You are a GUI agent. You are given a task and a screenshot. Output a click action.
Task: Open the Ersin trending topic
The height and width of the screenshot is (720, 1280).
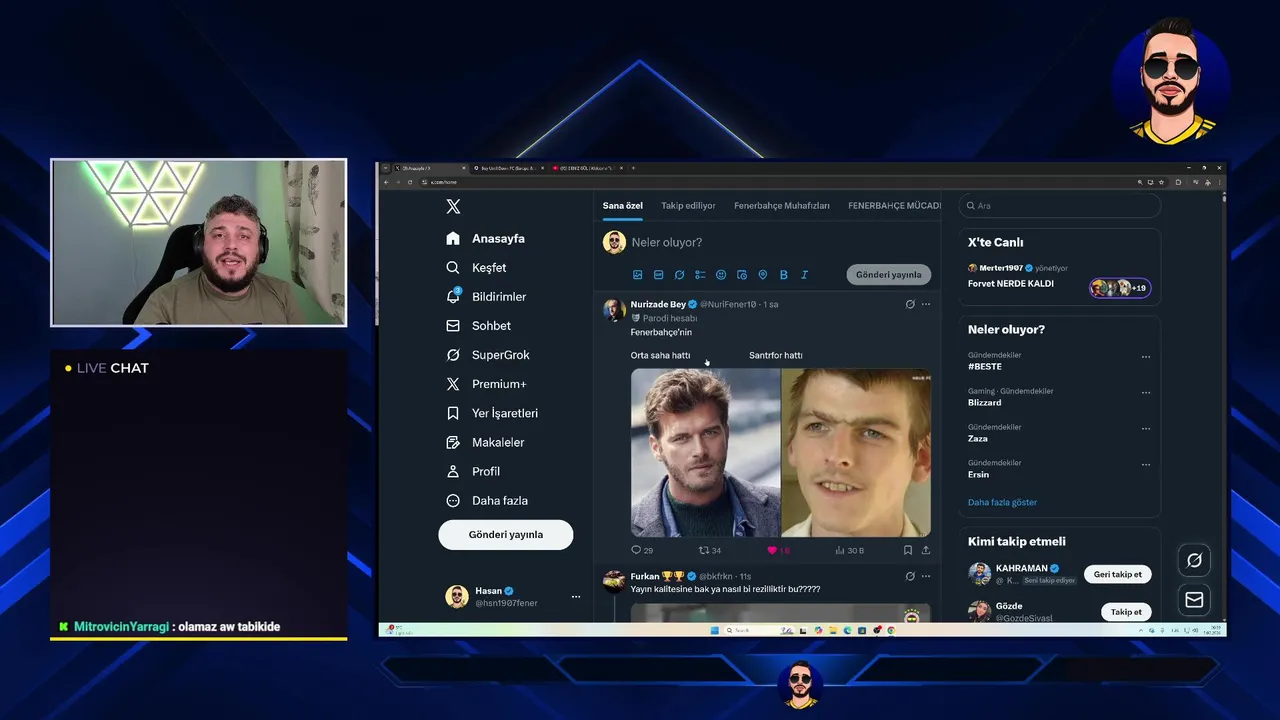click(x=979, y=475)
